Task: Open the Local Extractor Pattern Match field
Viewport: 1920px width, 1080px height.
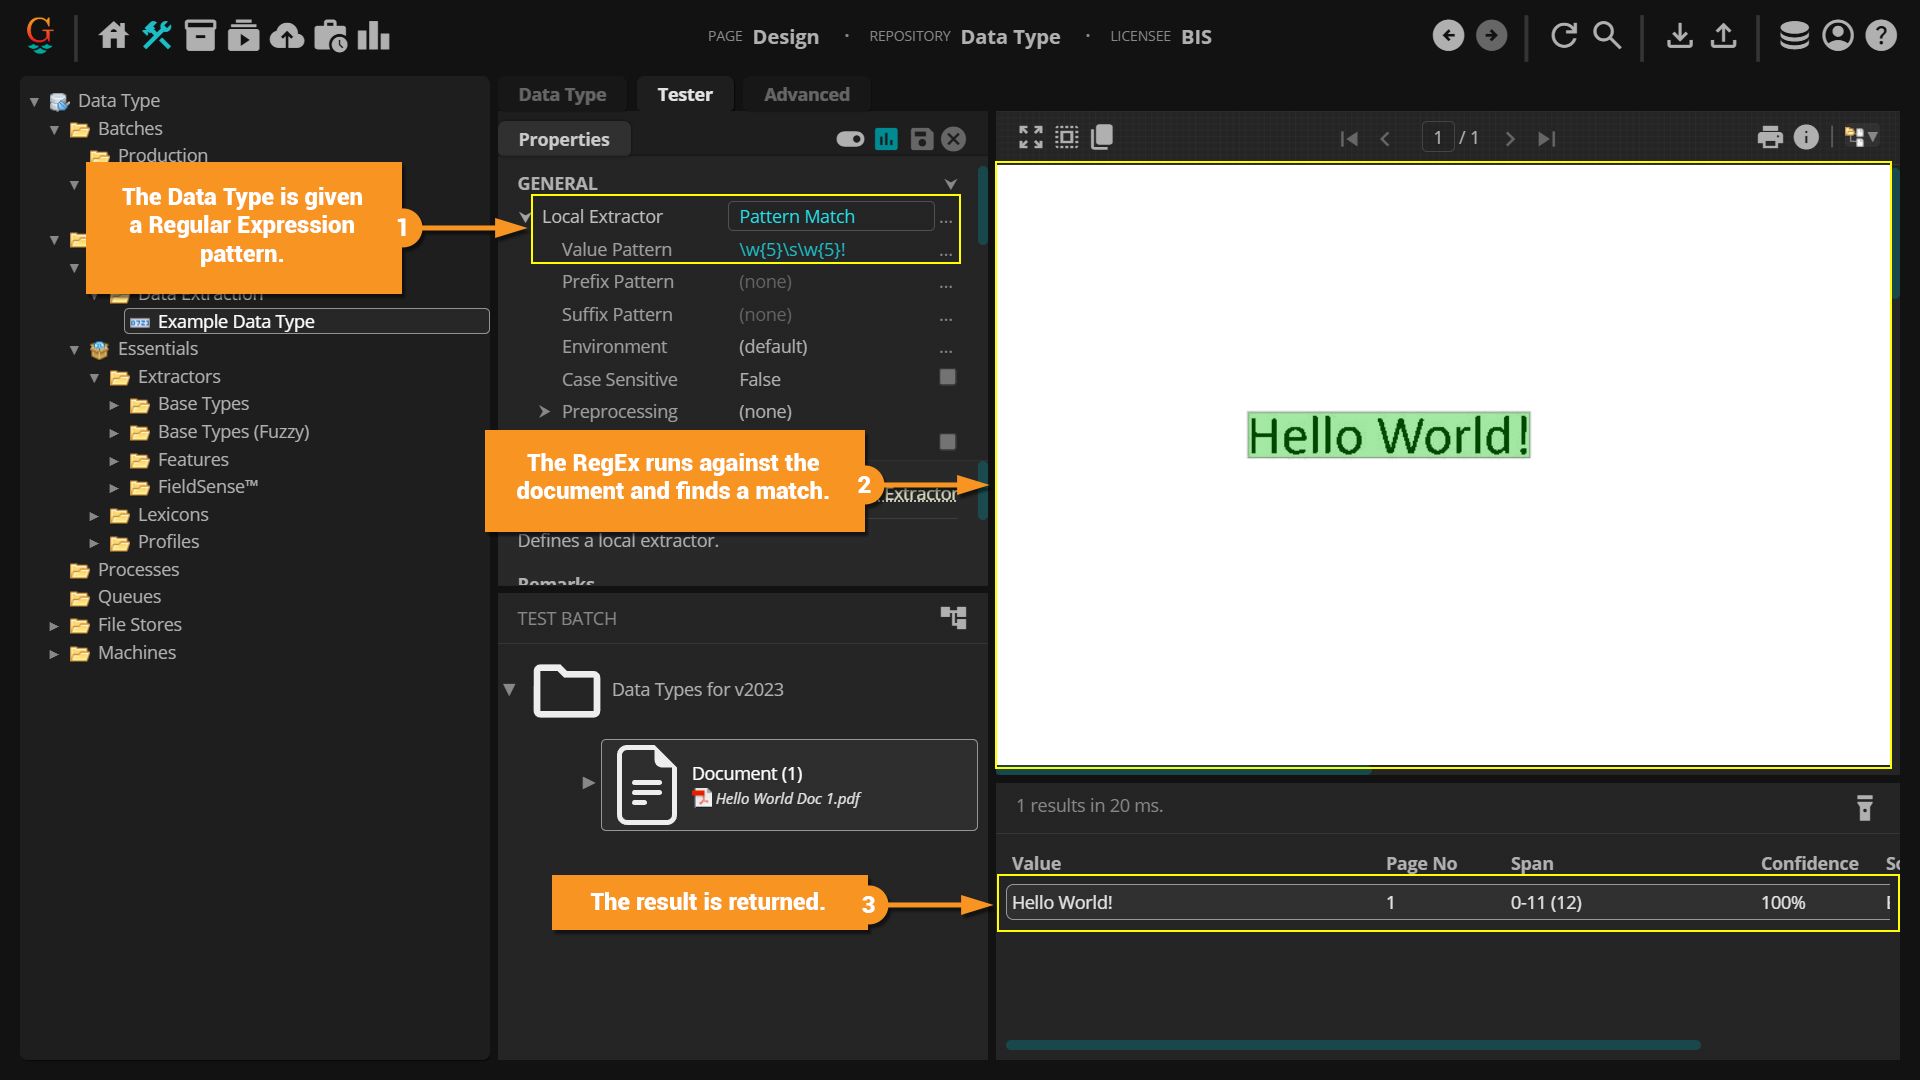Action: (830, 217)
